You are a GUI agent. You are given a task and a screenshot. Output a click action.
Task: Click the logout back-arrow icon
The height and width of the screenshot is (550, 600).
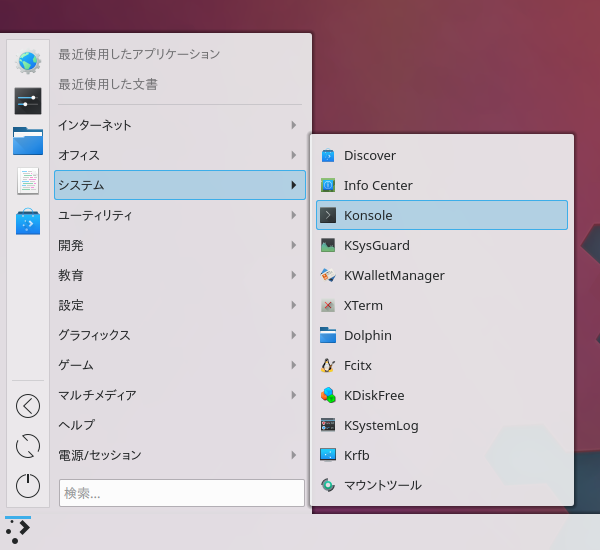28,406
